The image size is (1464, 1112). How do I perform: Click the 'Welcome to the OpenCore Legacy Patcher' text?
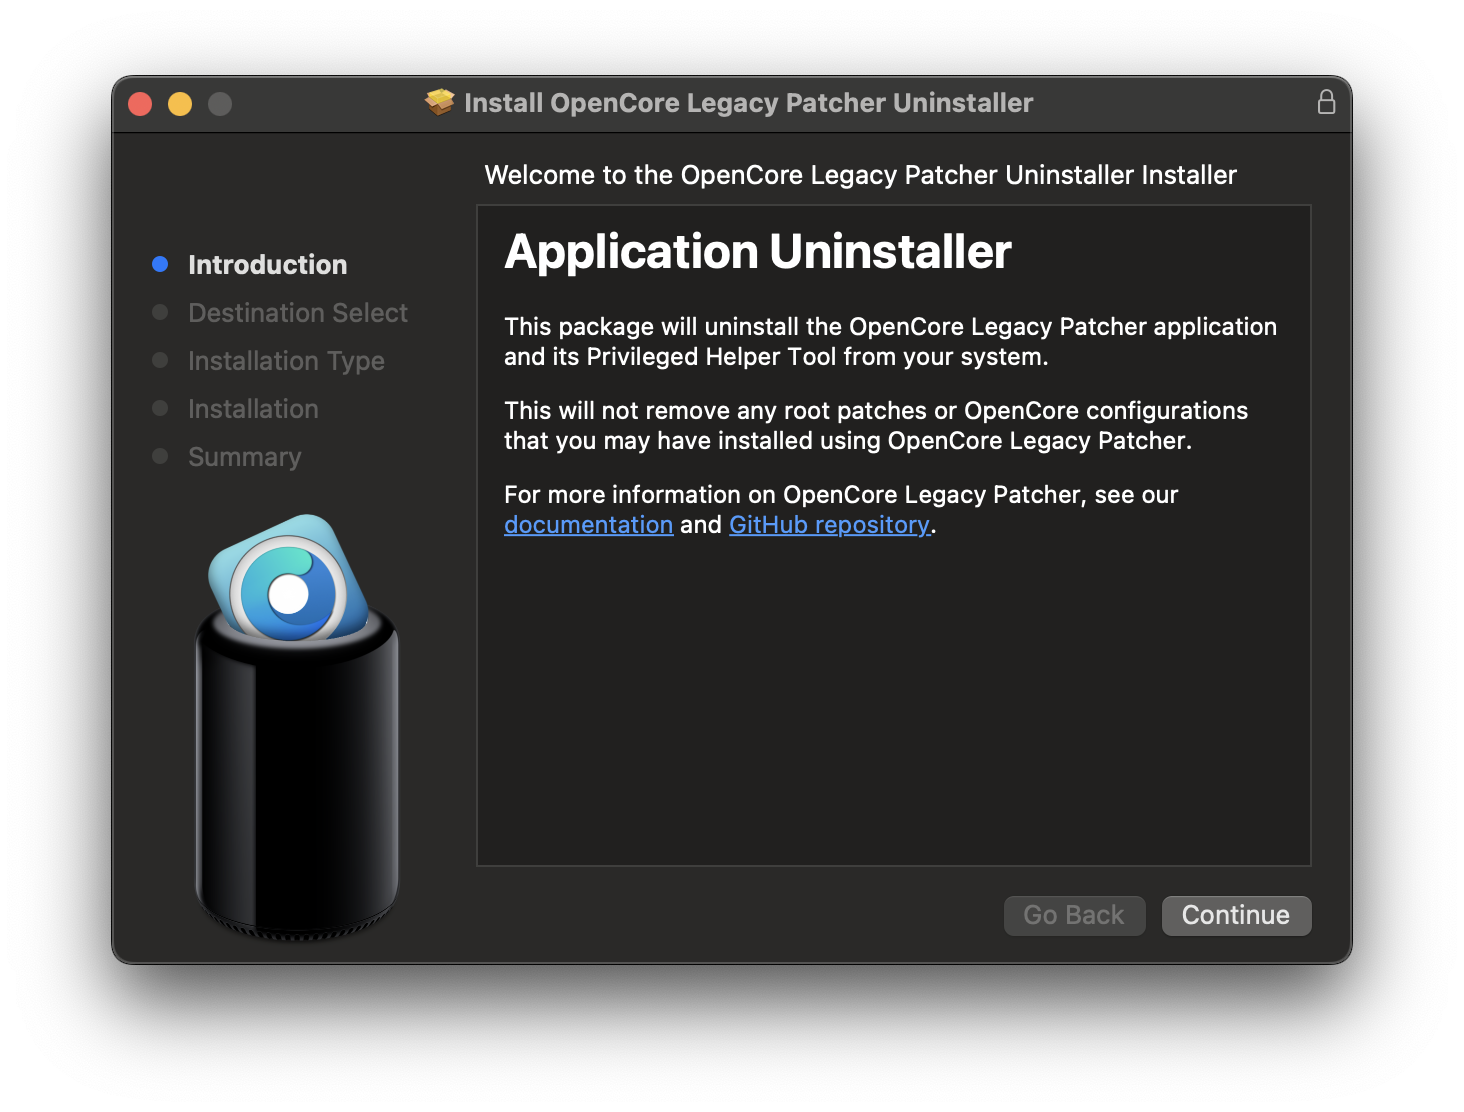860,175
